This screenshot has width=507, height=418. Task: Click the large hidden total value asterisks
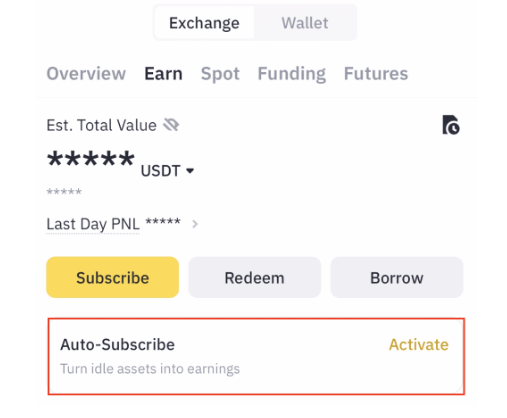[x=91, y=159]
